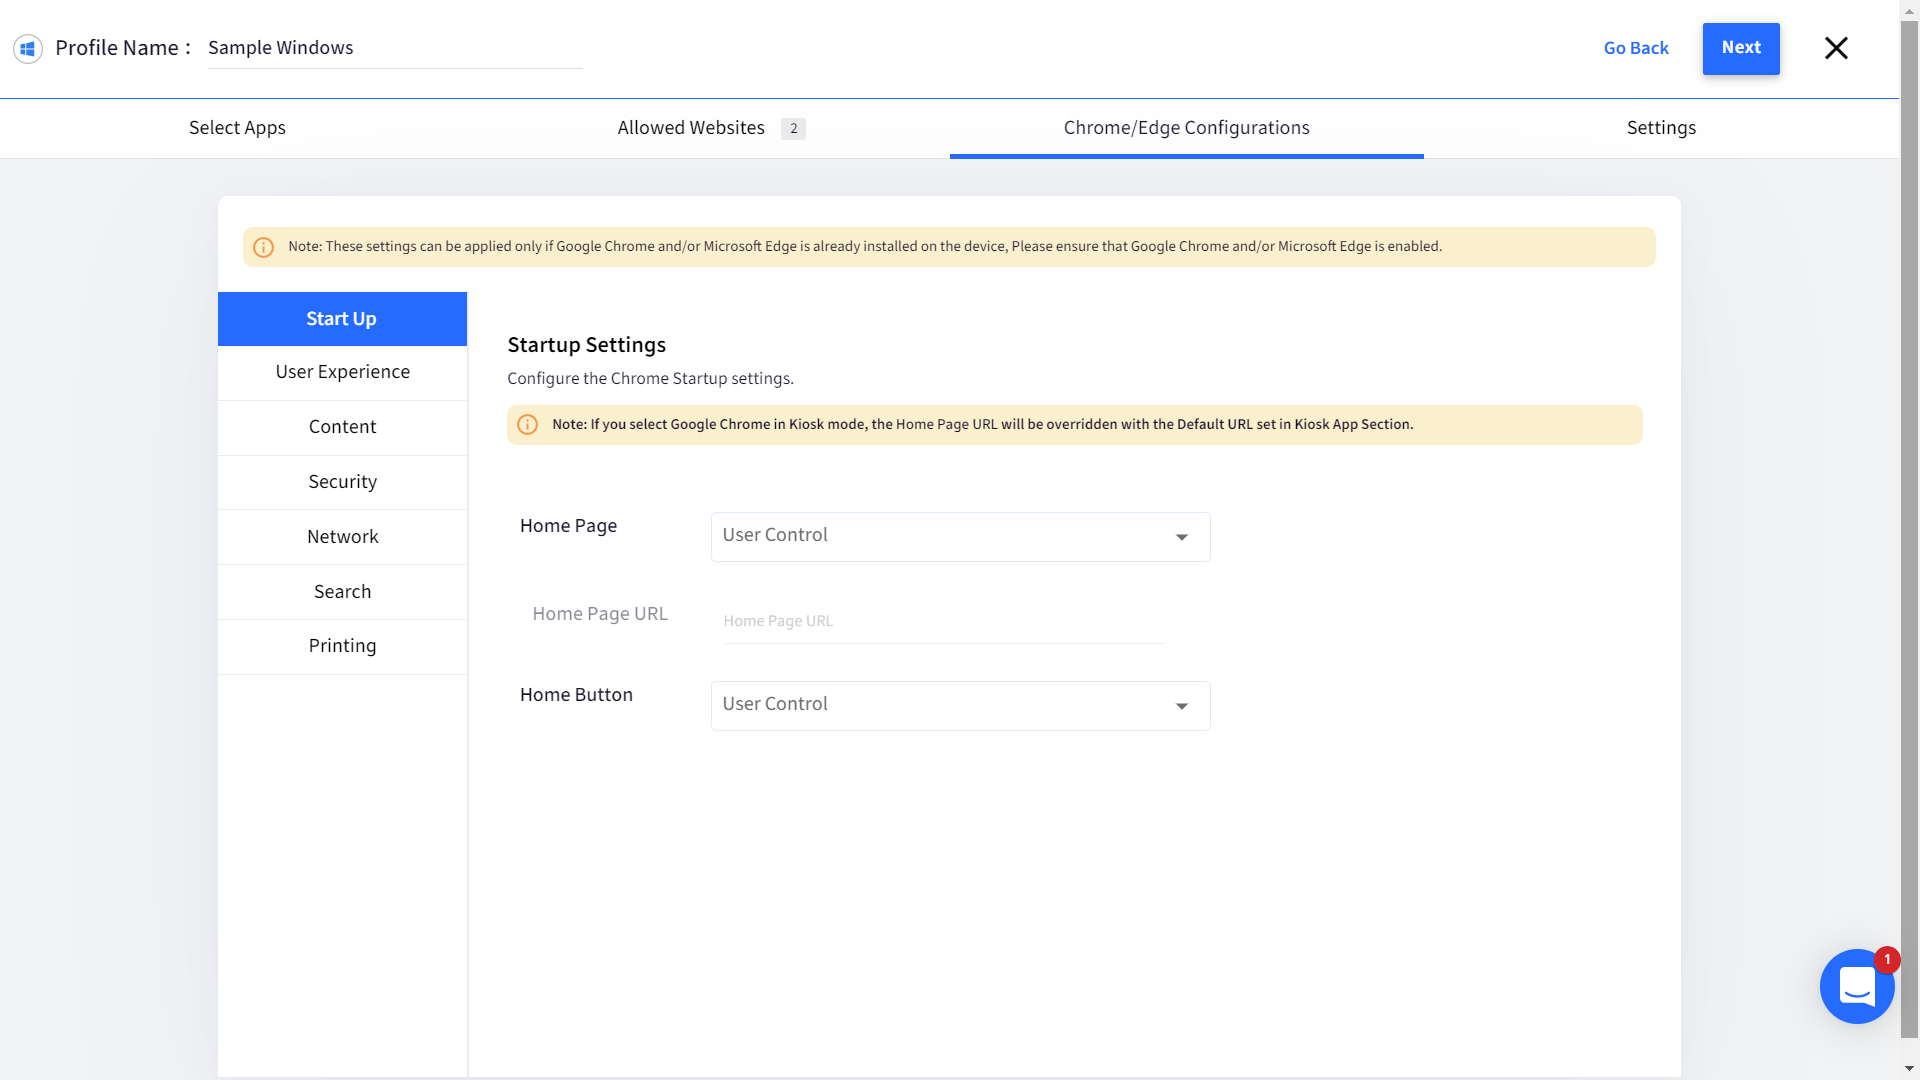
Task: Open the Settings tab
Action: coord(1661,127)
